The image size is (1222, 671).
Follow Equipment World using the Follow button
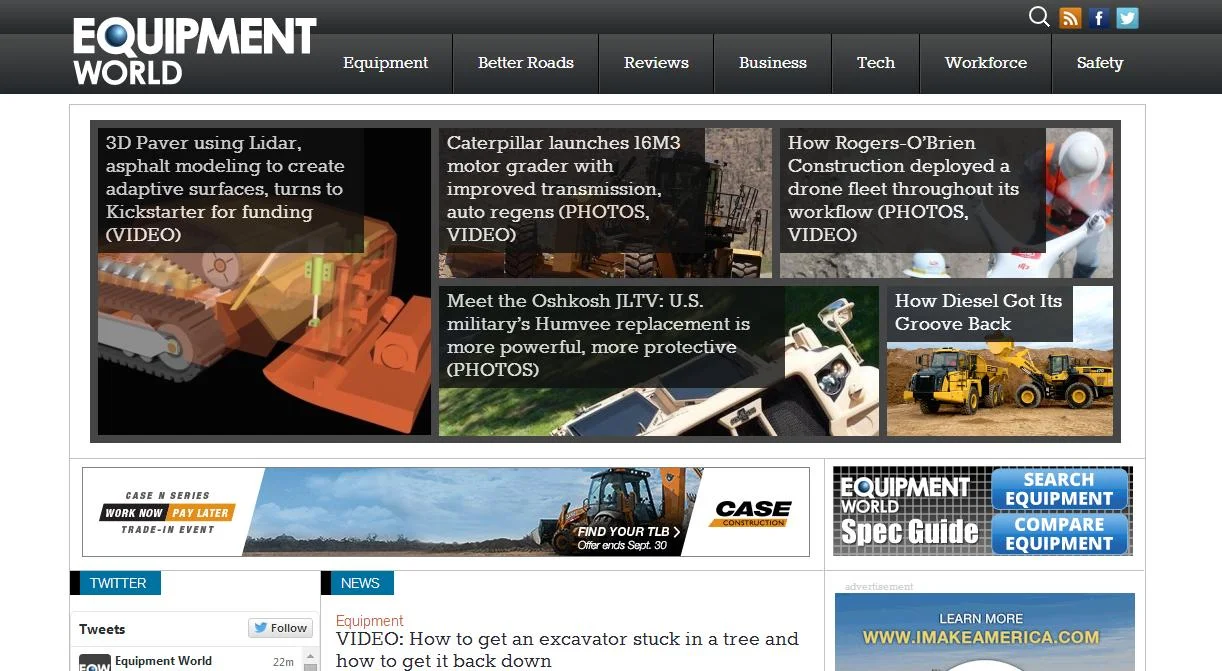pos(280,628)
